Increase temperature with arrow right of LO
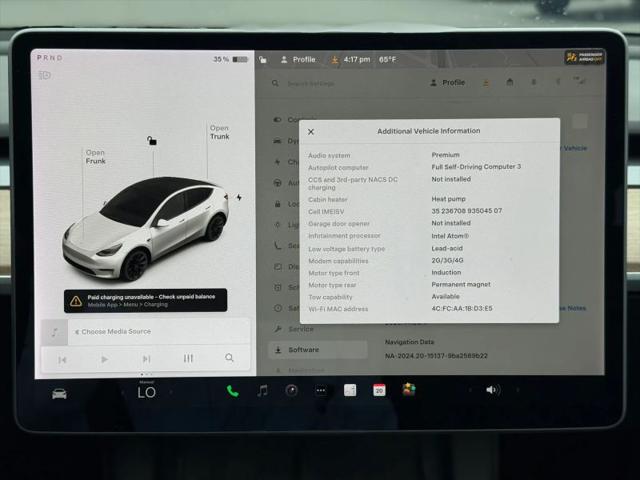This screenshot has width=640, height=480. [x=171, y=393]
